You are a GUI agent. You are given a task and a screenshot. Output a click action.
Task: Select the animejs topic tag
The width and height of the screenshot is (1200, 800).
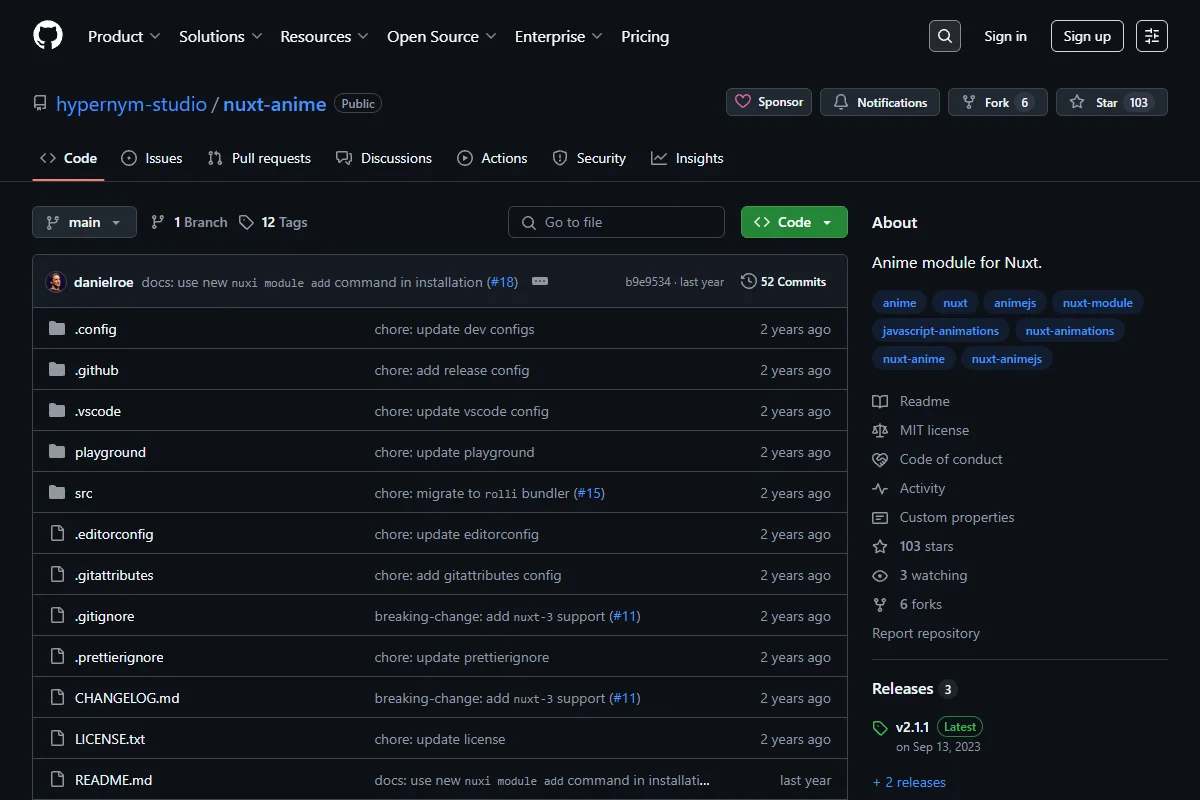click(x=1015, y=303)
